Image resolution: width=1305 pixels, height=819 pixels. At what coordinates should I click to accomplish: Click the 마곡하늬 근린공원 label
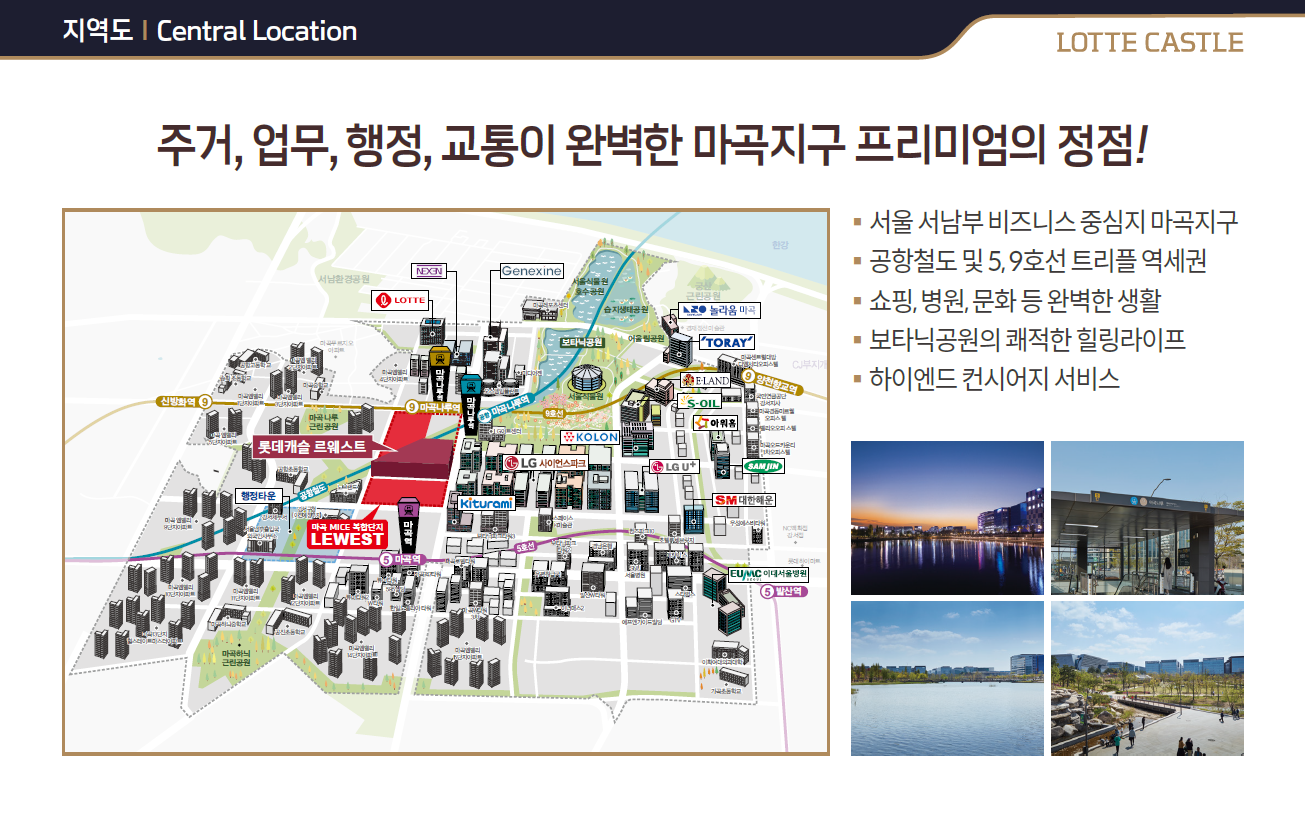(x=237, y=656)
